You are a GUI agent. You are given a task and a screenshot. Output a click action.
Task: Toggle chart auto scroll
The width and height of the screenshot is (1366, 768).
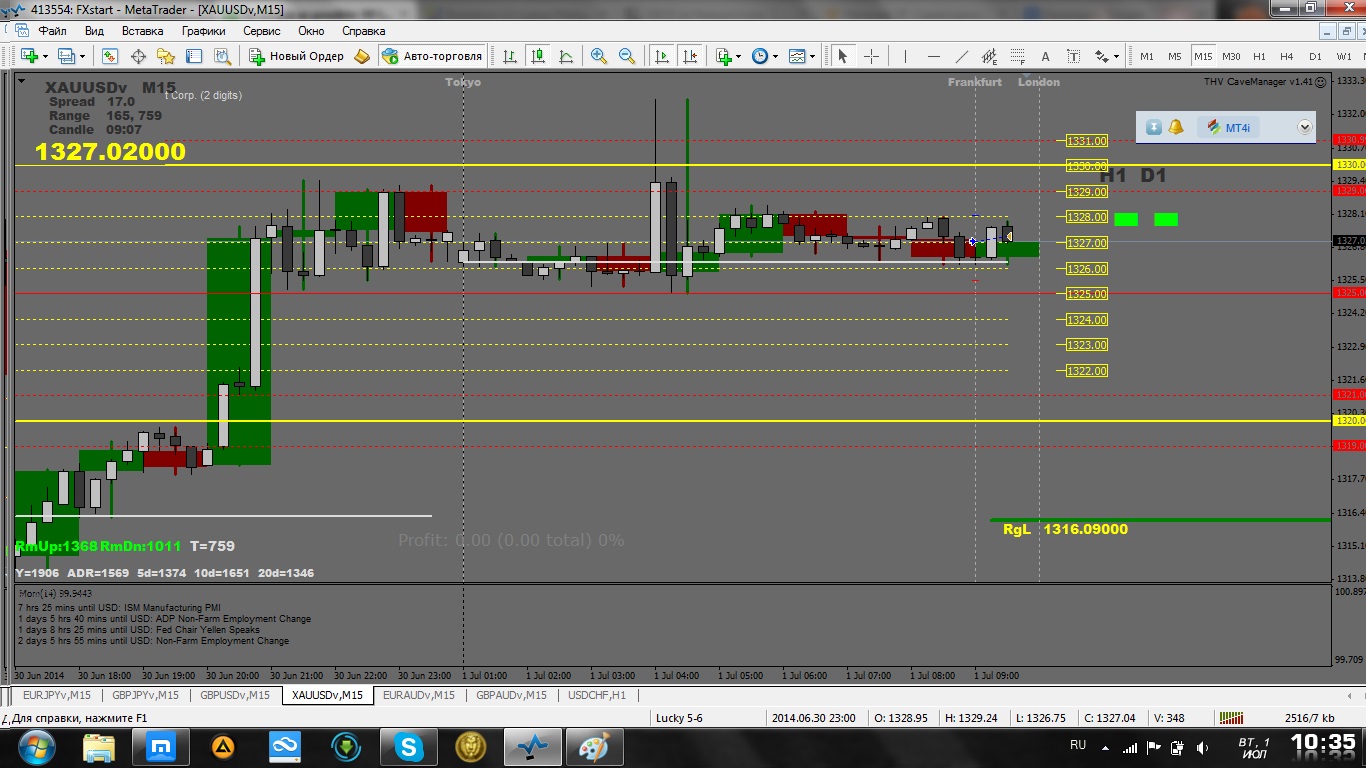point(661,56)
